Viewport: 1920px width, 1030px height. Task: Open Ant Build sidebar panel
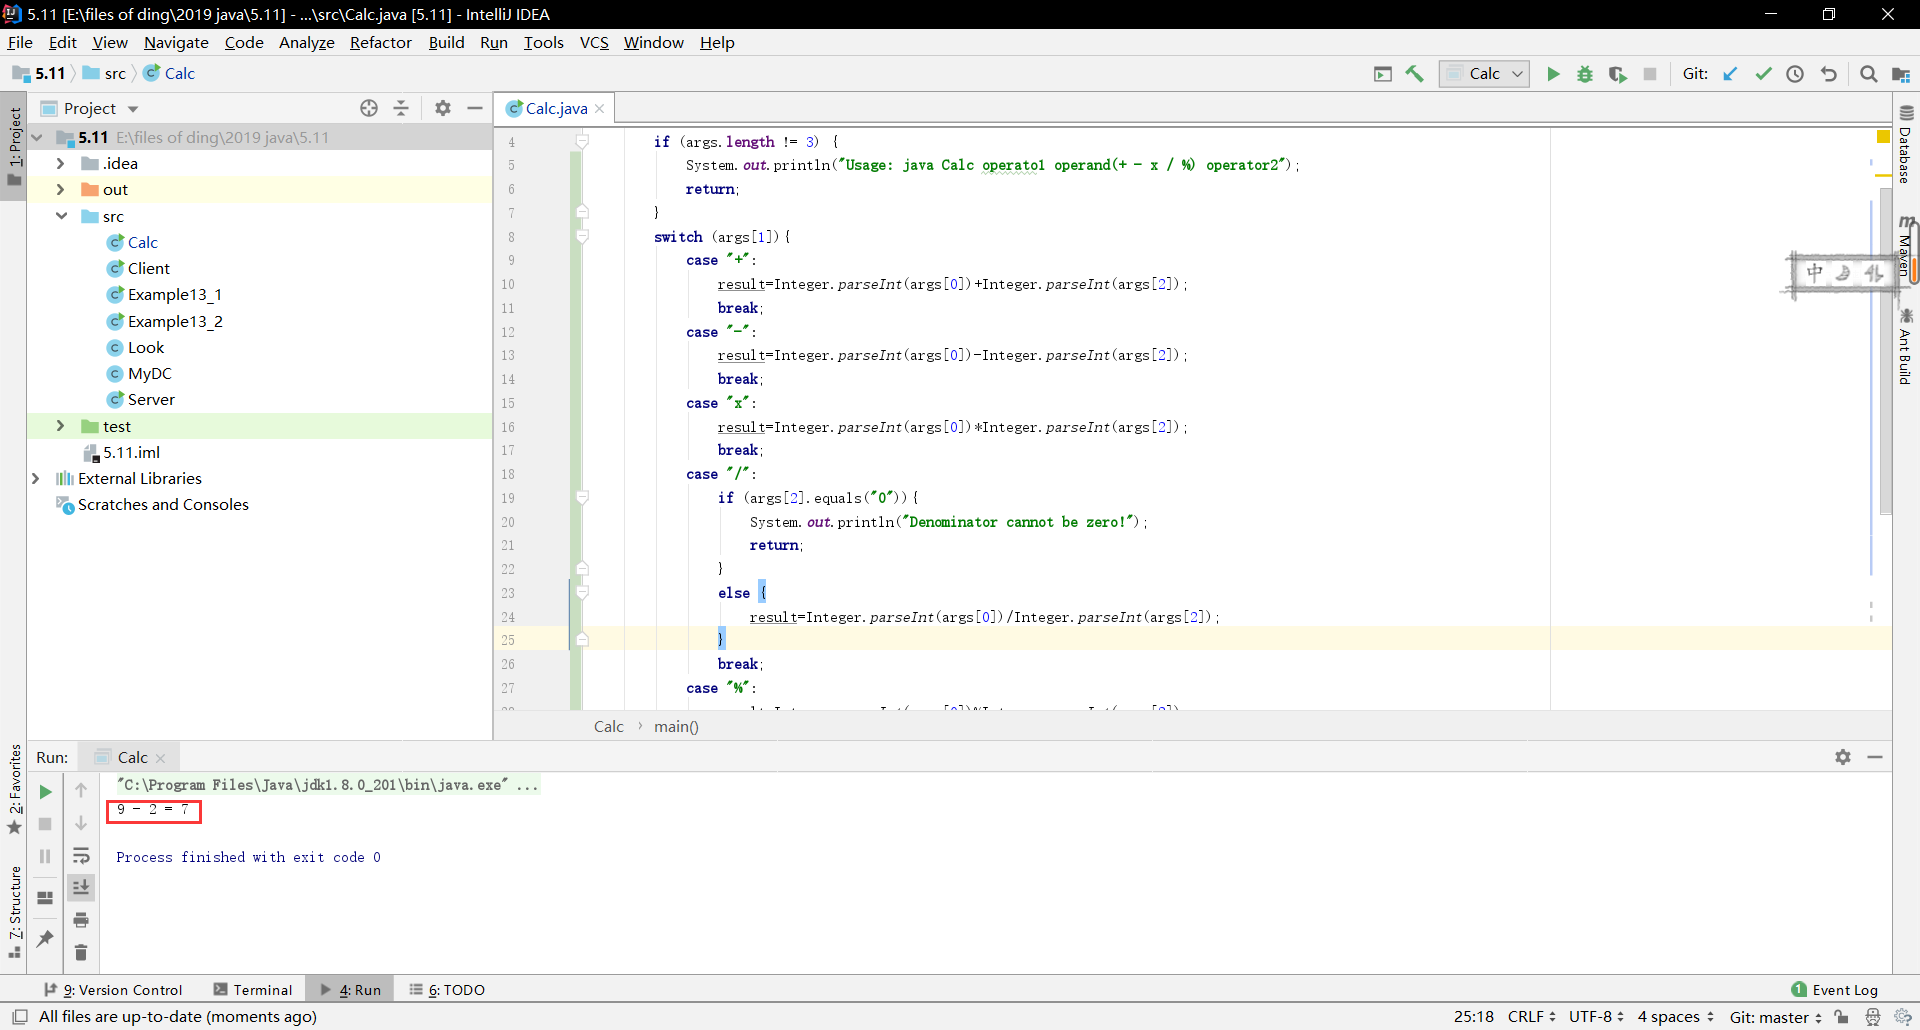tap(1906, 347)
